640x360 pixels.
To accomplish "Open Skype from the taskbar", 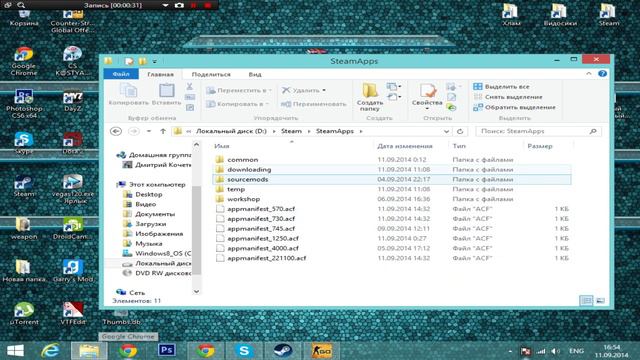I will 244,351.
